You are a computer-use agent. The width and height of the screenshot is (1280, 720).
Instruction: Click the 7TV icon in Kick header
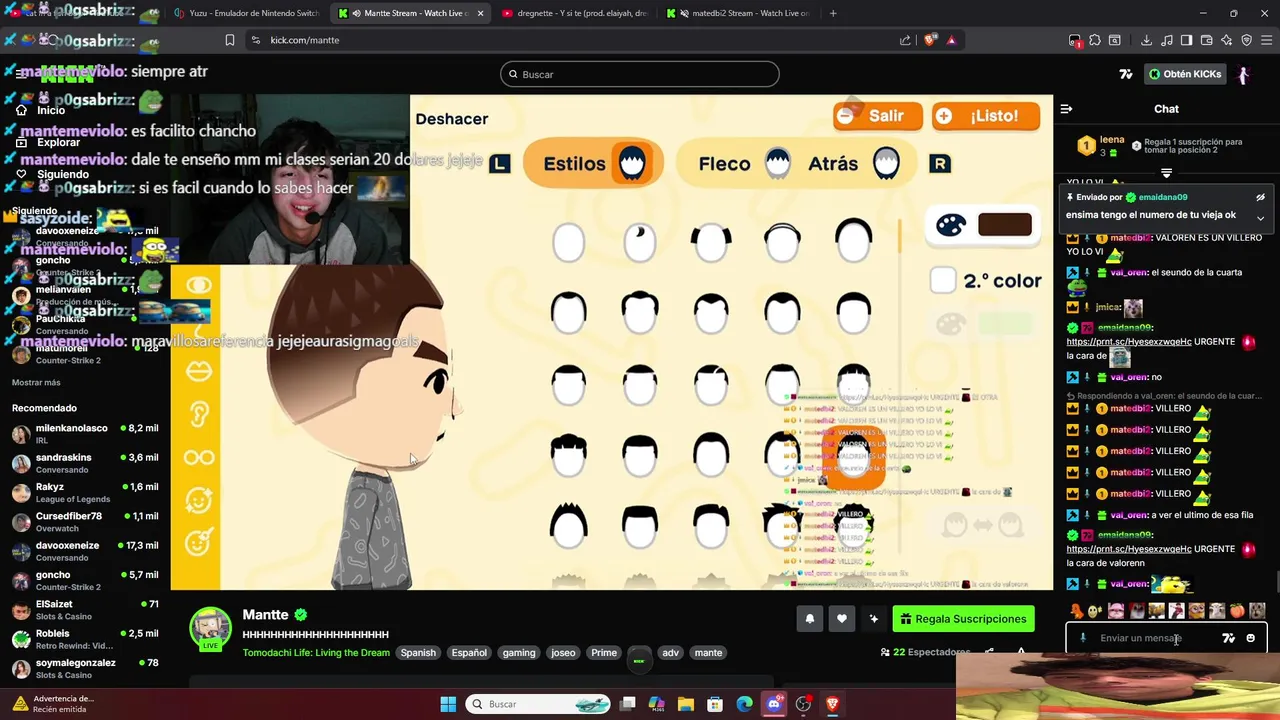[1126, 74]
